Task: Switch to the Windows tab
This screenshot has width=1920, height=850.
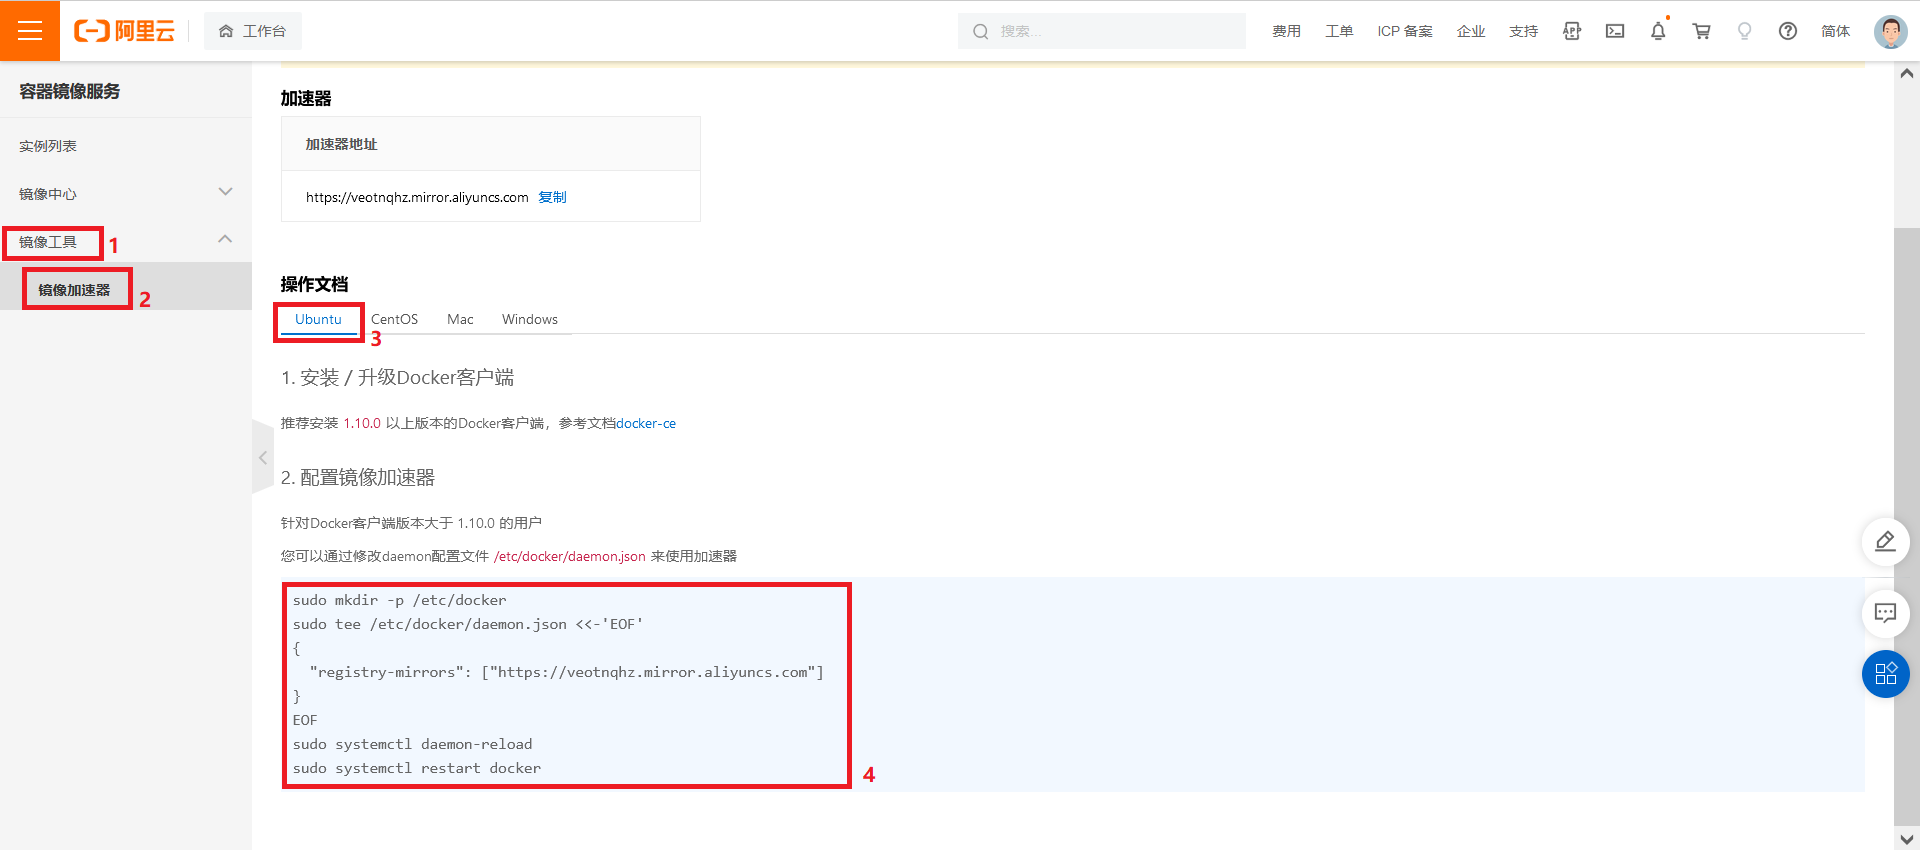Action: (x=530, y=319)
